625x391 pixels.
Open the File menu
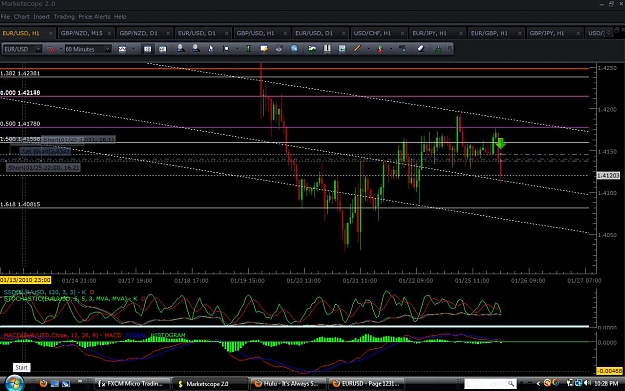pyautogui.click(x=5, y=17)
